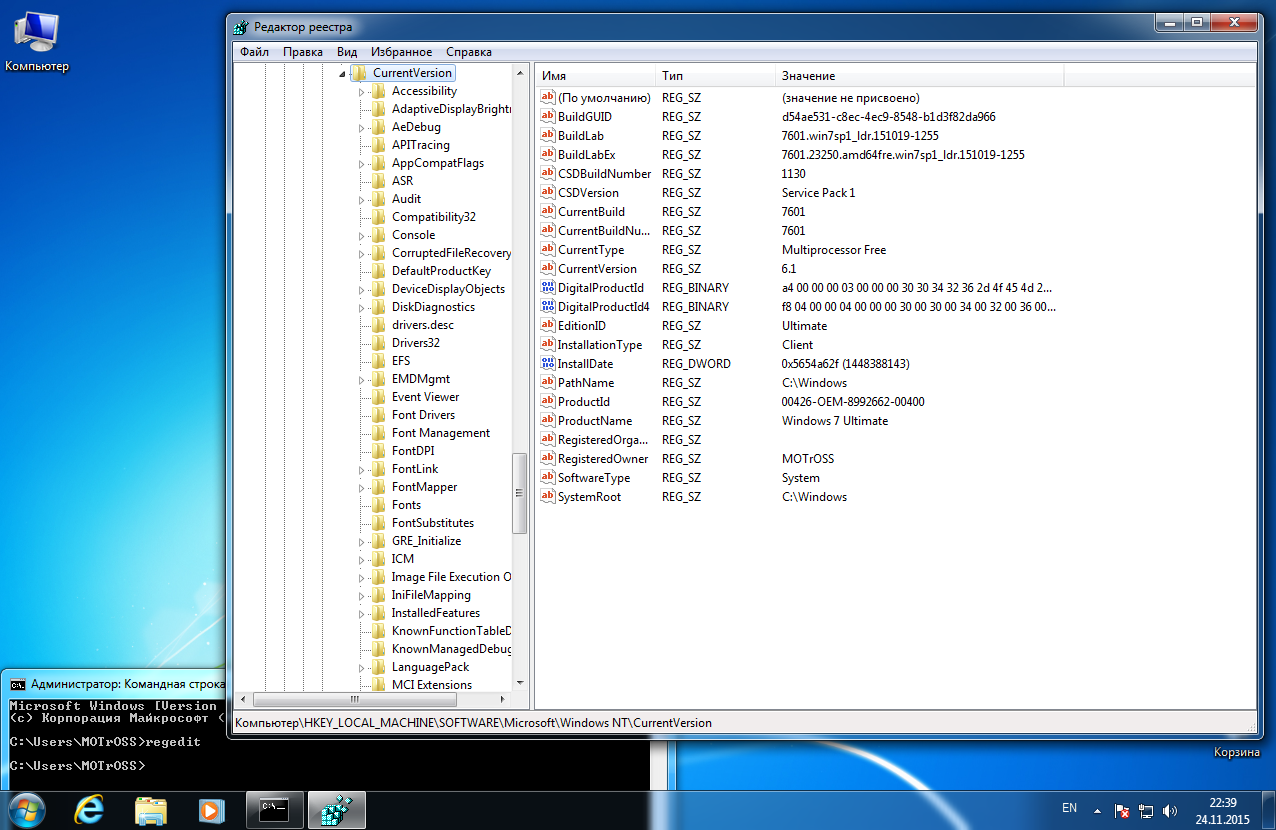Select the ProductId value name

tap(583, 402)
